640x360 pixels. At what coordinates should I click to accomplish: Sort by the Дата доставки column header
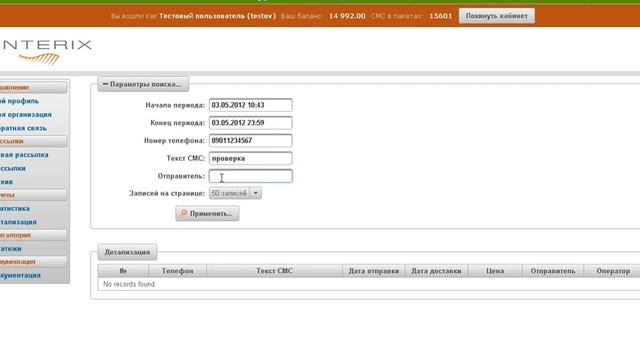[x=436, y=271]
